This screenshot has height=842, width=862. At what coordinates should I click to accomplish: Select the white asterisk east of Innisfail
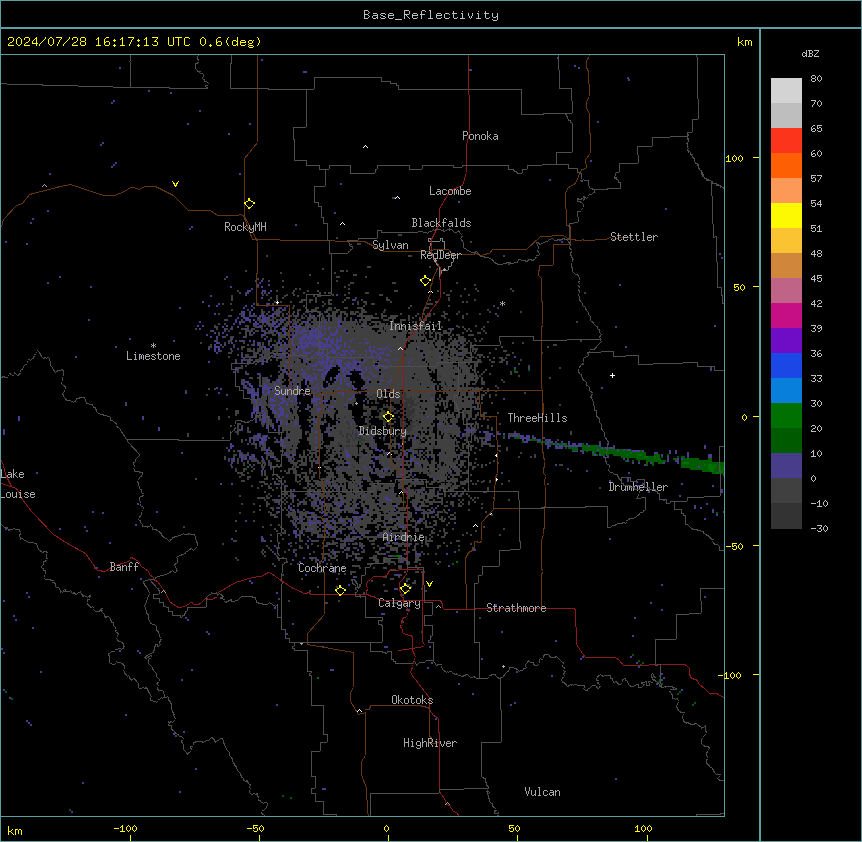[502, 303]
